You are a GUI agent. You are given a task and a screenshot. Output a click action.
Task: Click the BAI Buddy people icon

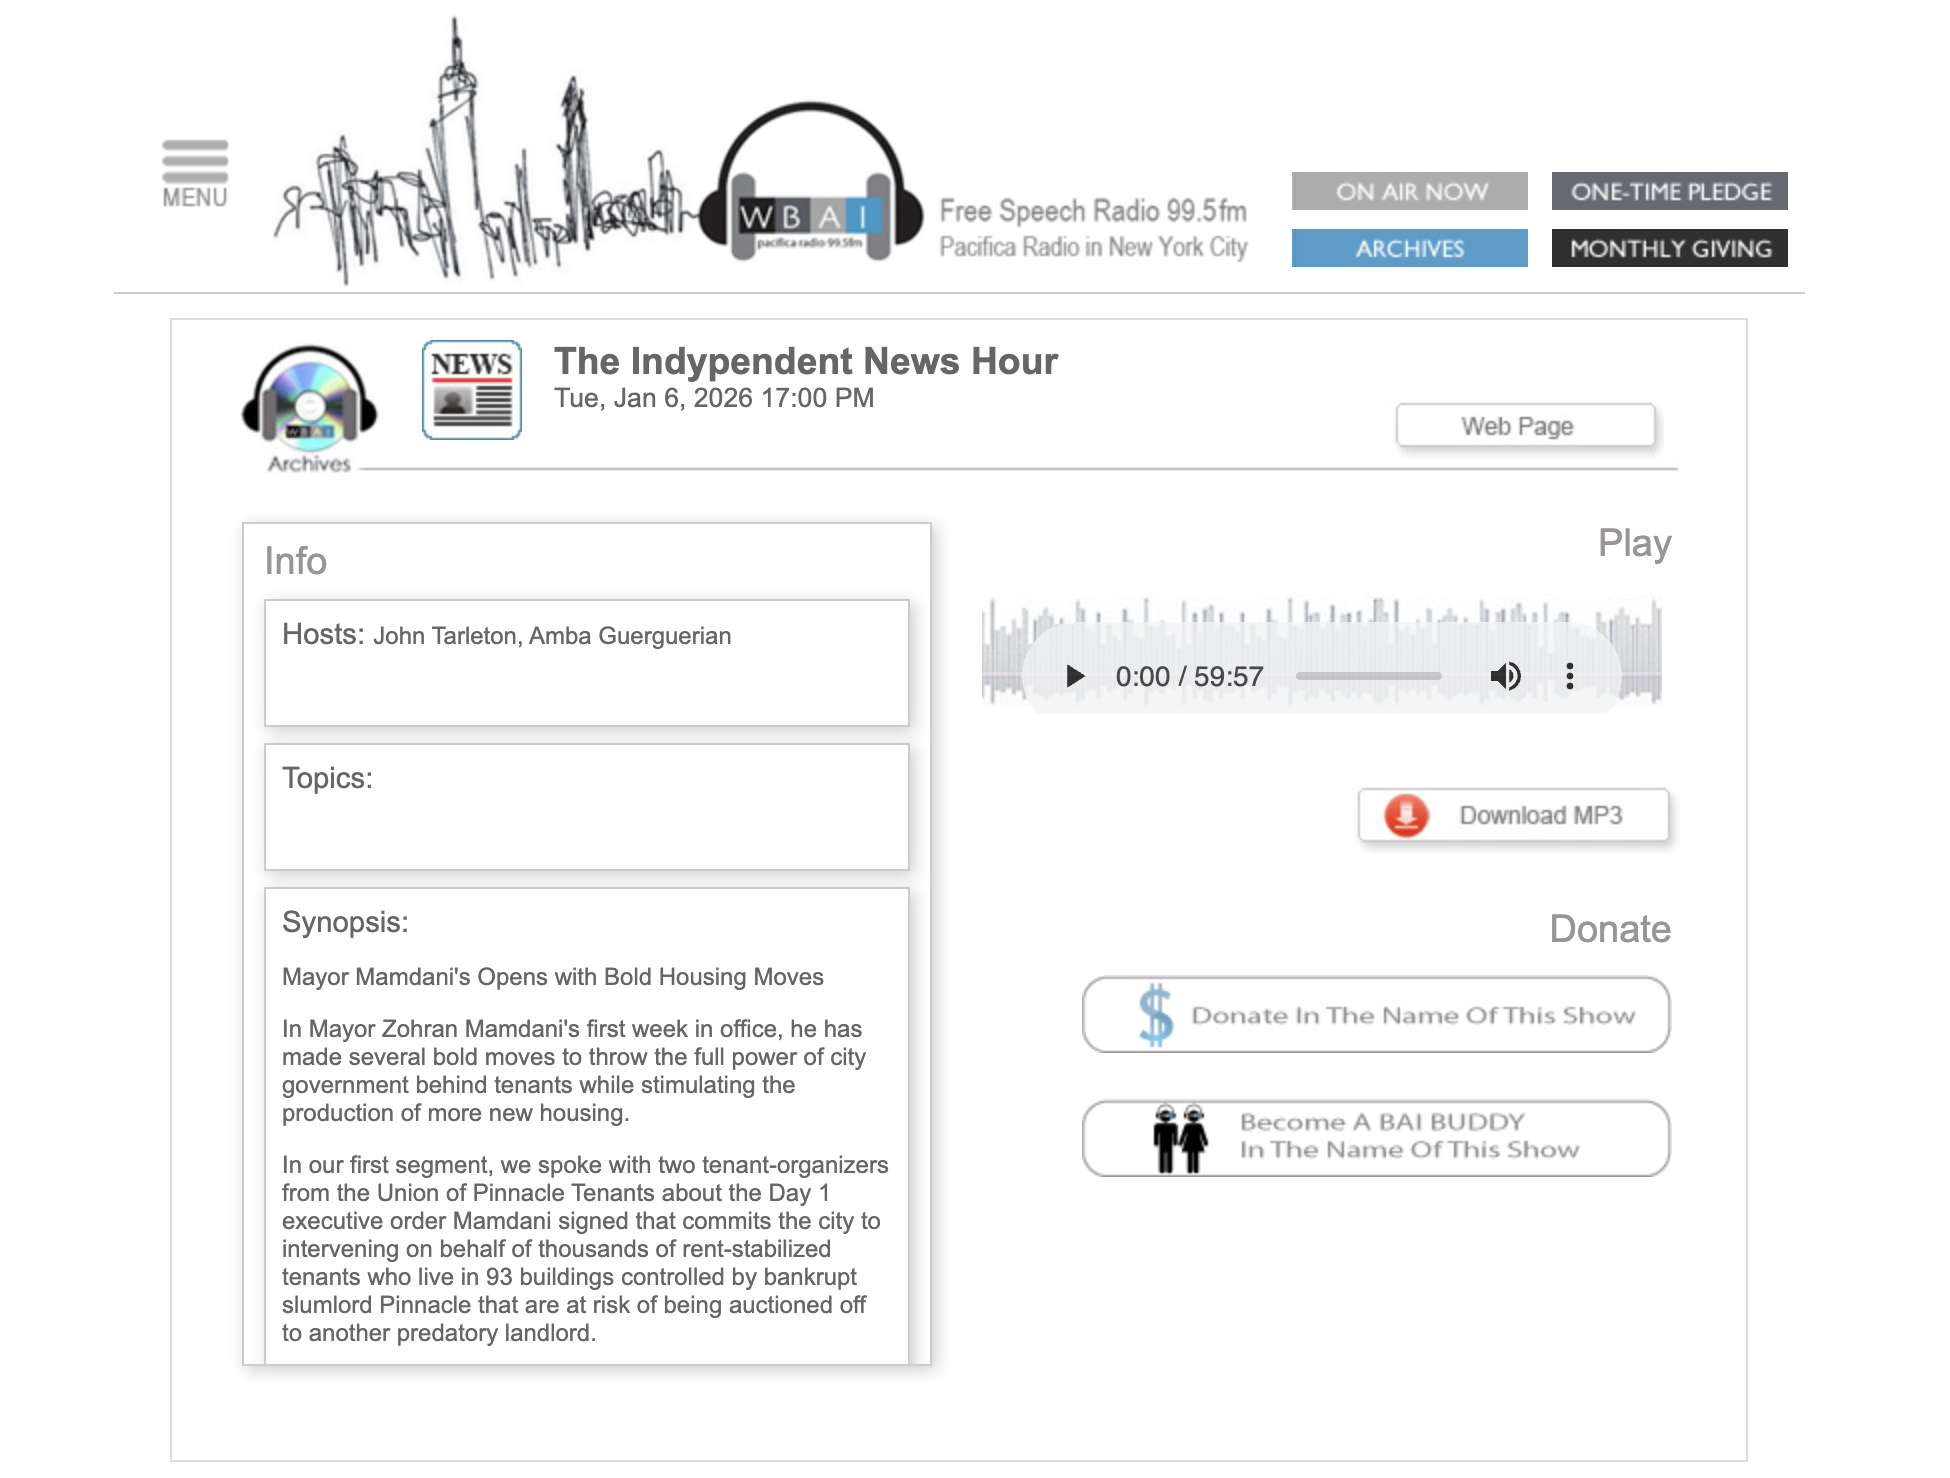[x=1180, y=1139]
